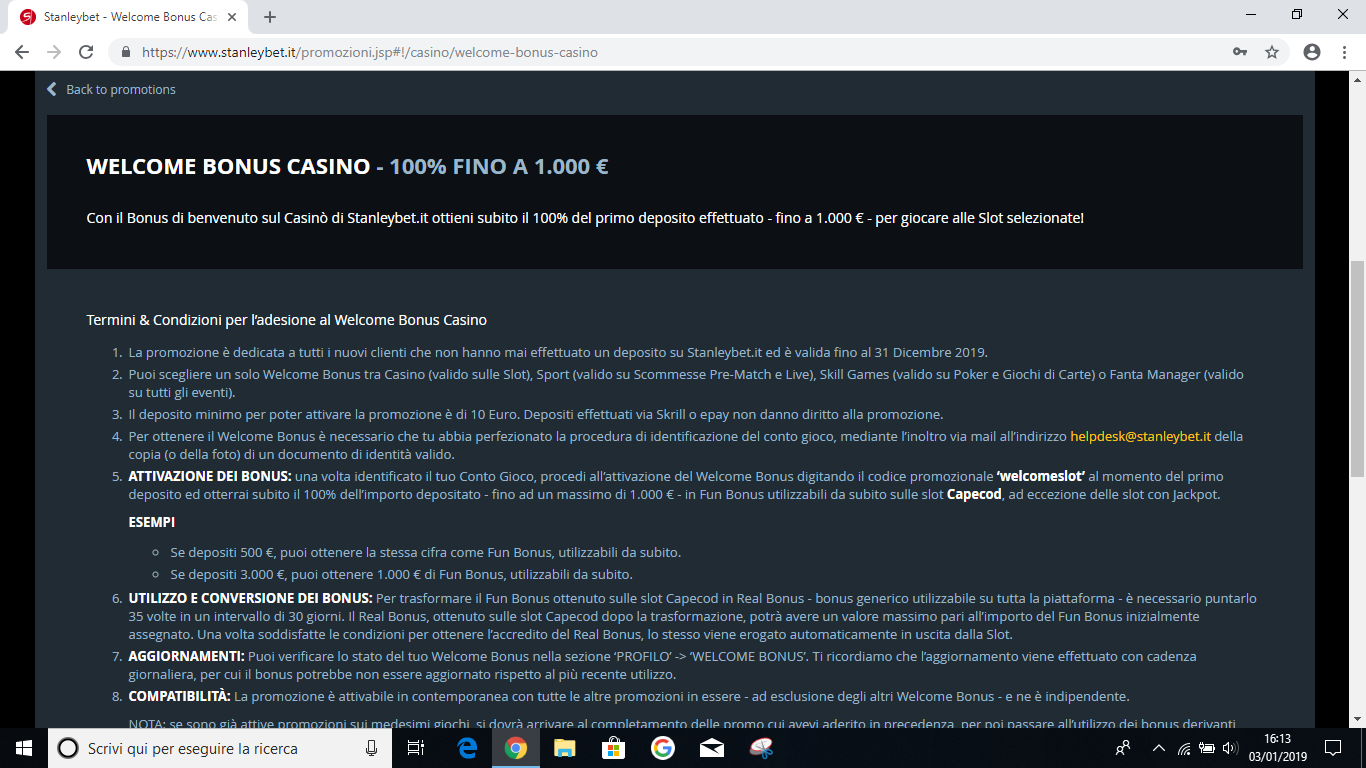Click the COMPATIBILITÀ label
The width and height of the screenshot is (1366, 768).
180,696
